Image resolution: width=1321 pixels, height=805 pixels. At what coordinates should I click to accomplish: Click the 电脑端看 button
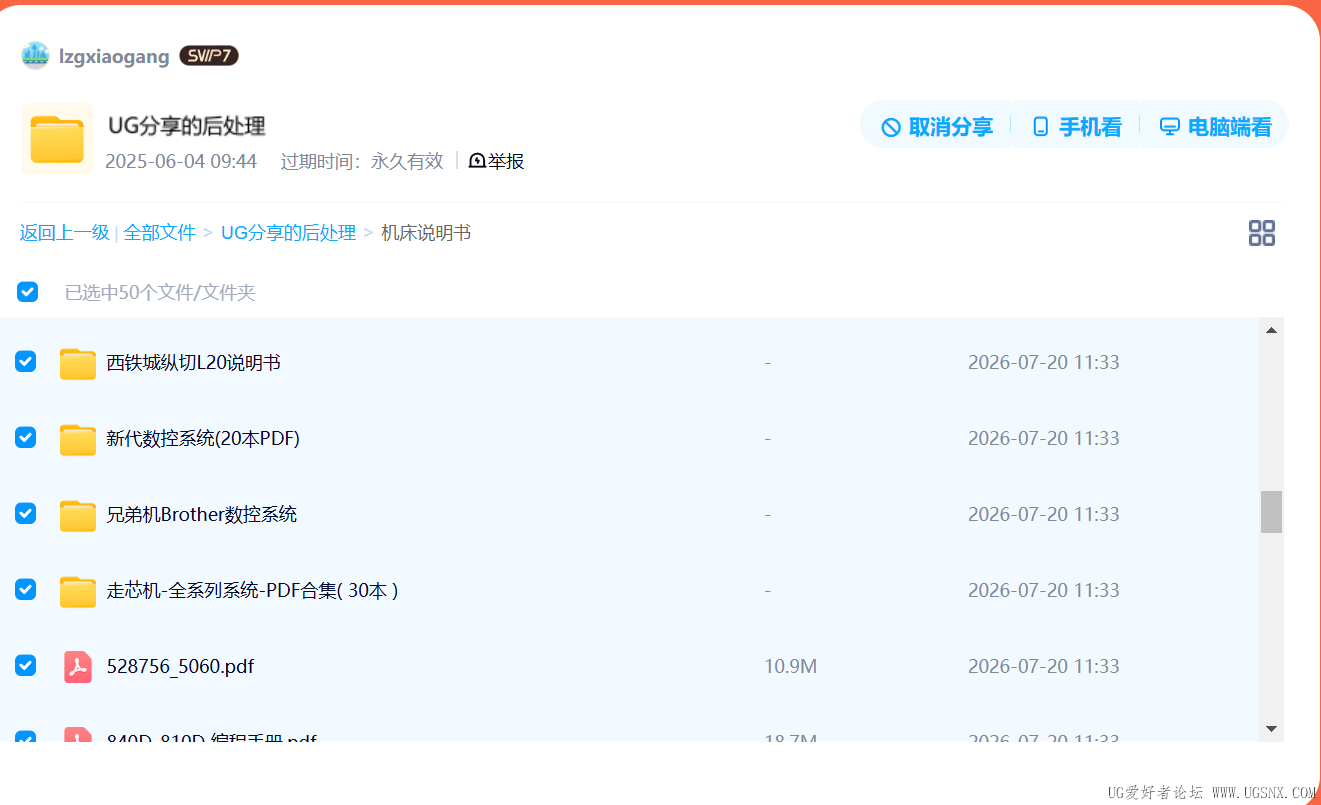[x=1215, y=127]
